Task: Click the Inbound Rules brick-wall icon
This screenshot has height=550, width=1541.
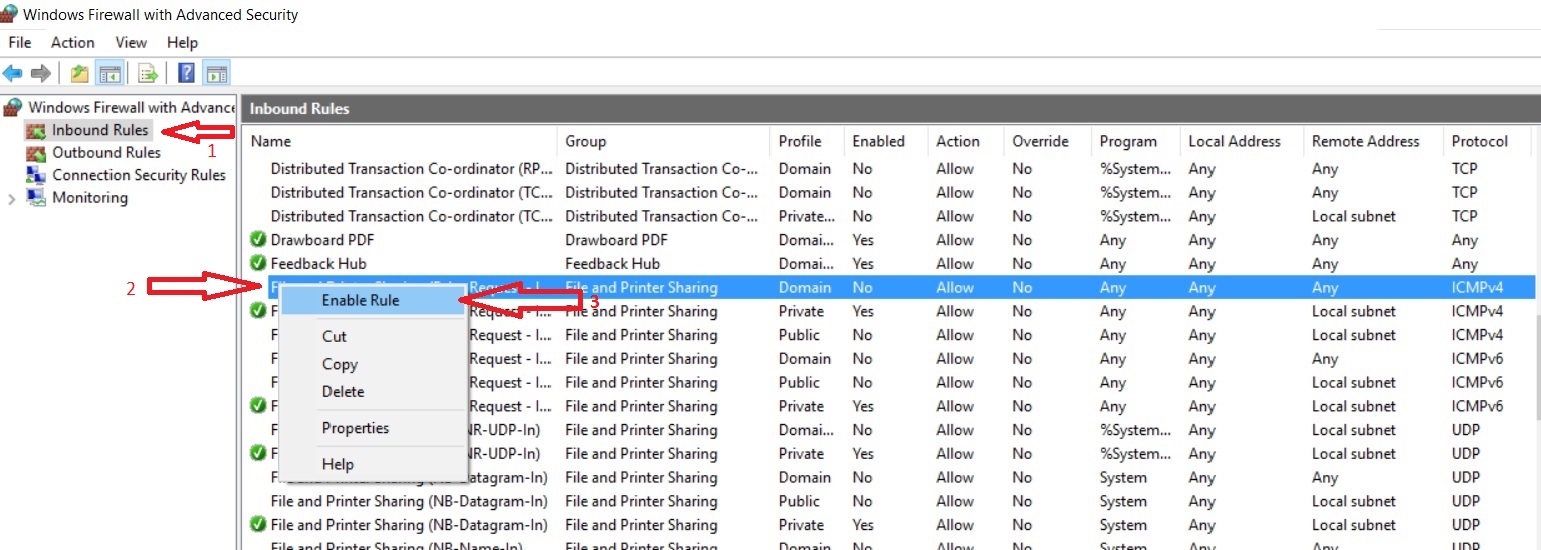Action: point(37,130)
